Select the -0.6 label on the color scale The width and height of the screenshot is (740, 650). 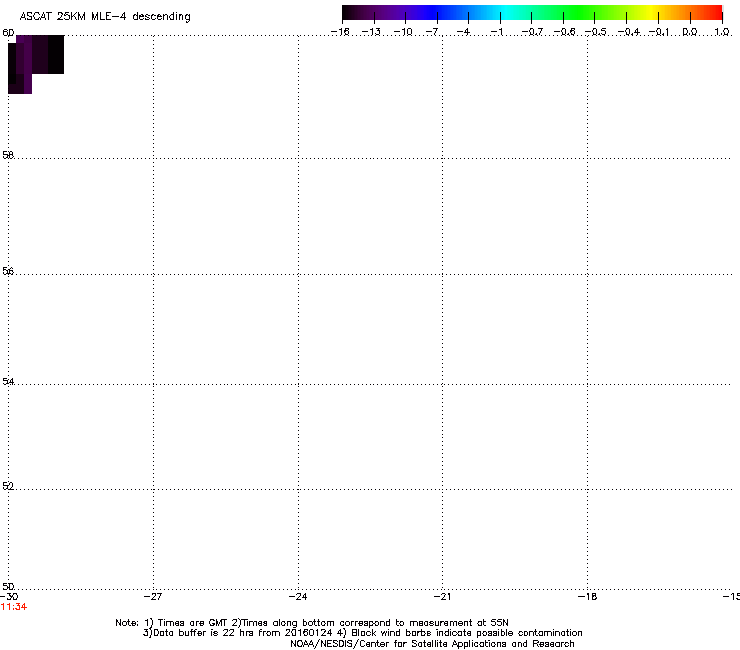click(564, 32)
